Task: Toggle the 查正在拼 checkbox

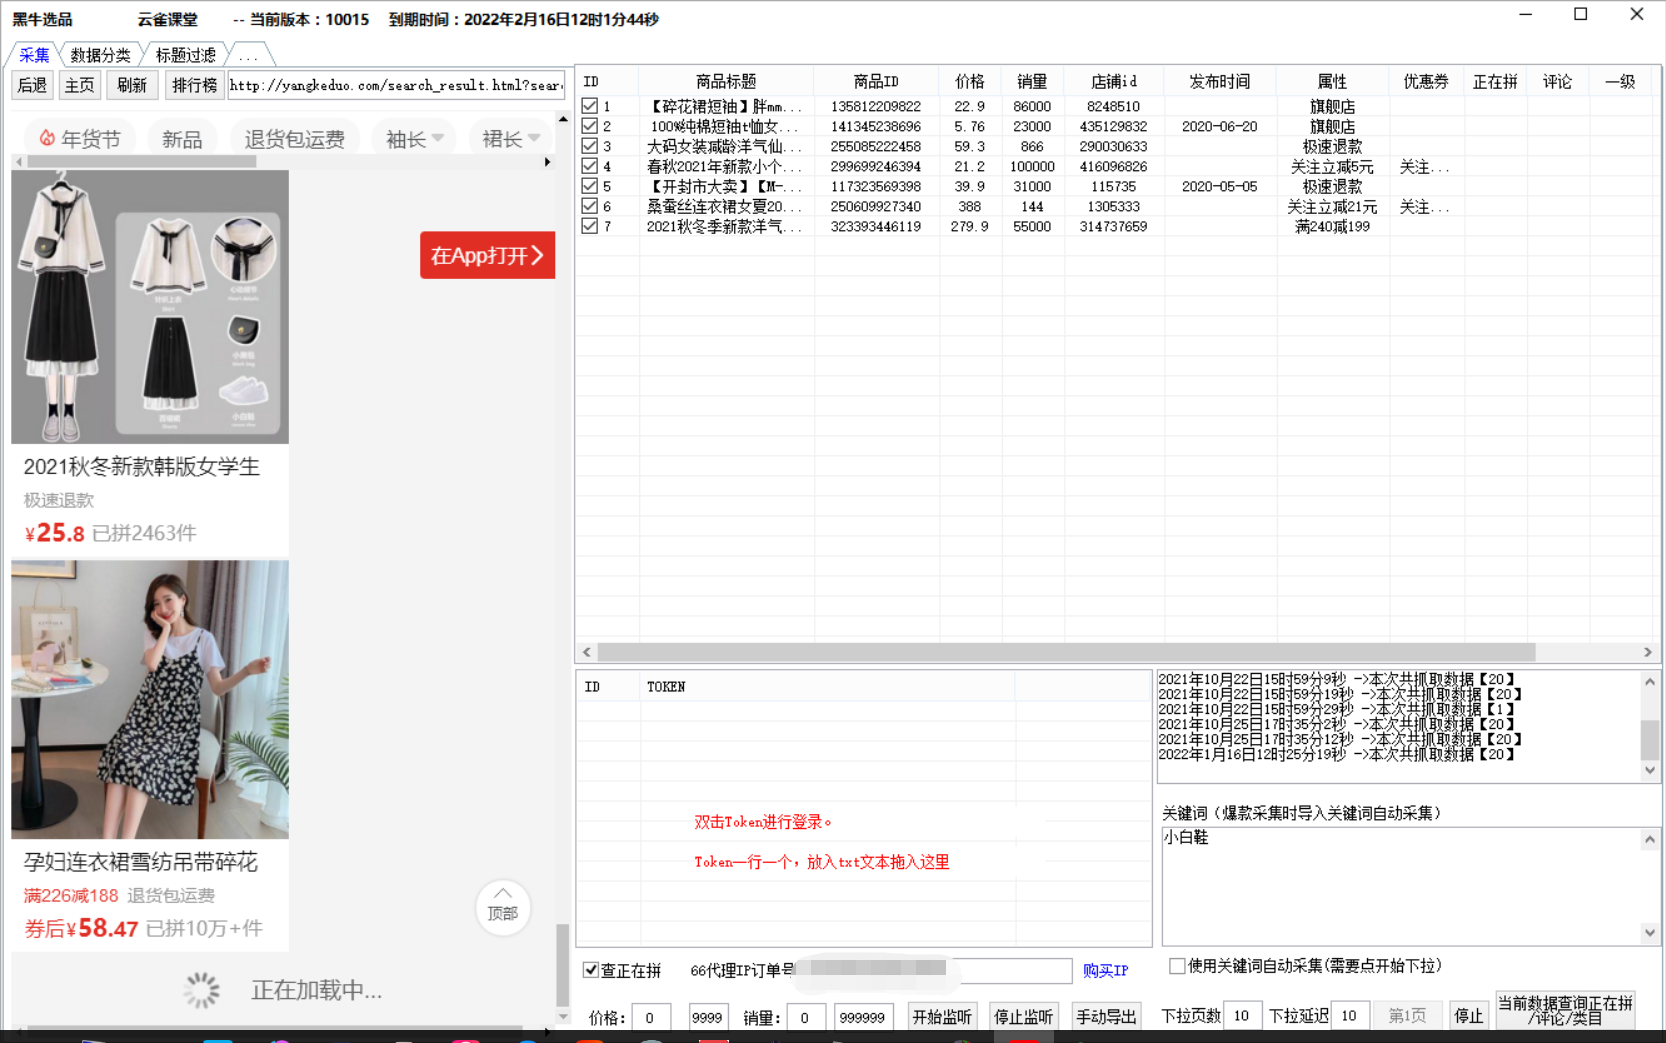Action: click(591, 970)
